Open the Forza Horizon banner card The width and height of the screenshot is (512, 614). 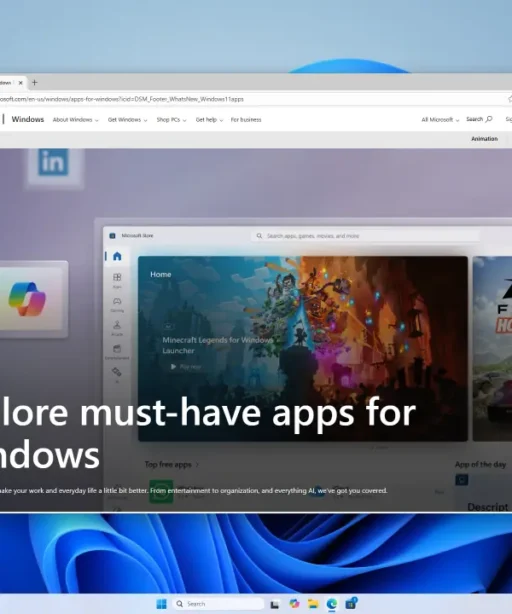coord(492,349)
